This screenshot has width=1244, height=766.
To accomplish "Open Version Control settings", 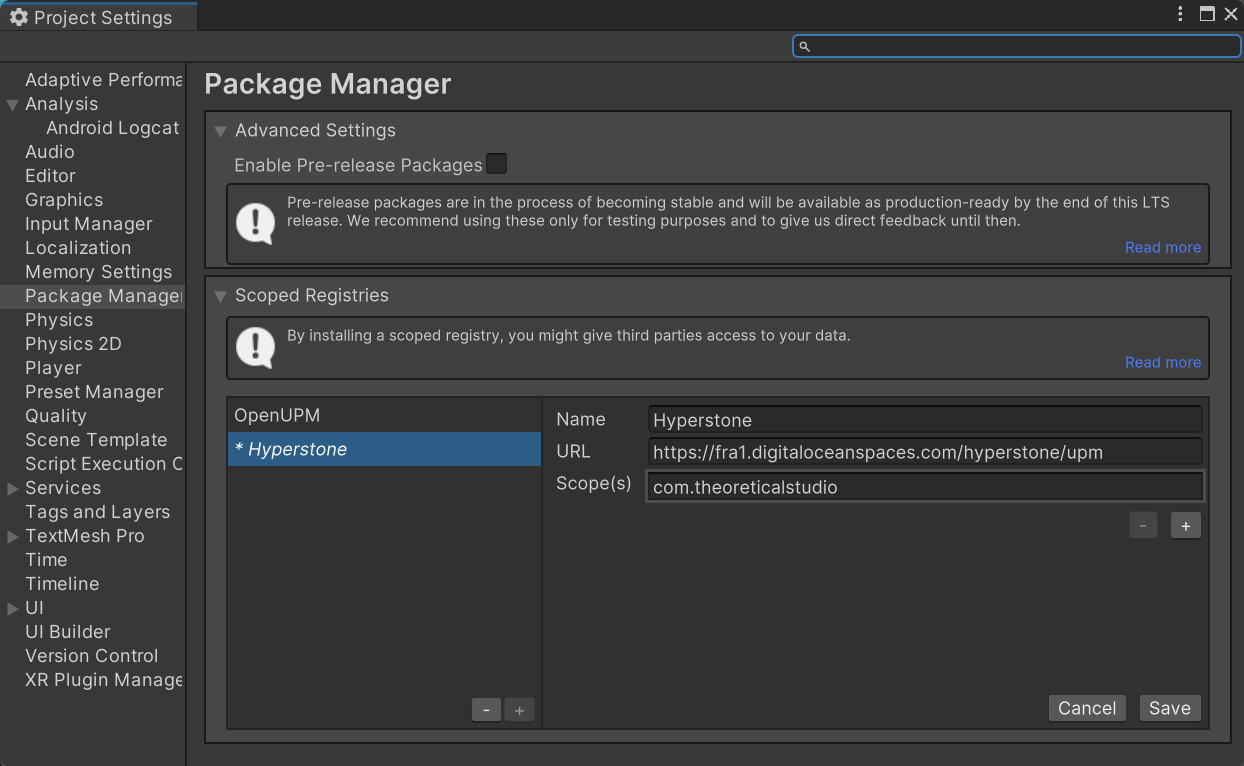I will click(92, 656).
